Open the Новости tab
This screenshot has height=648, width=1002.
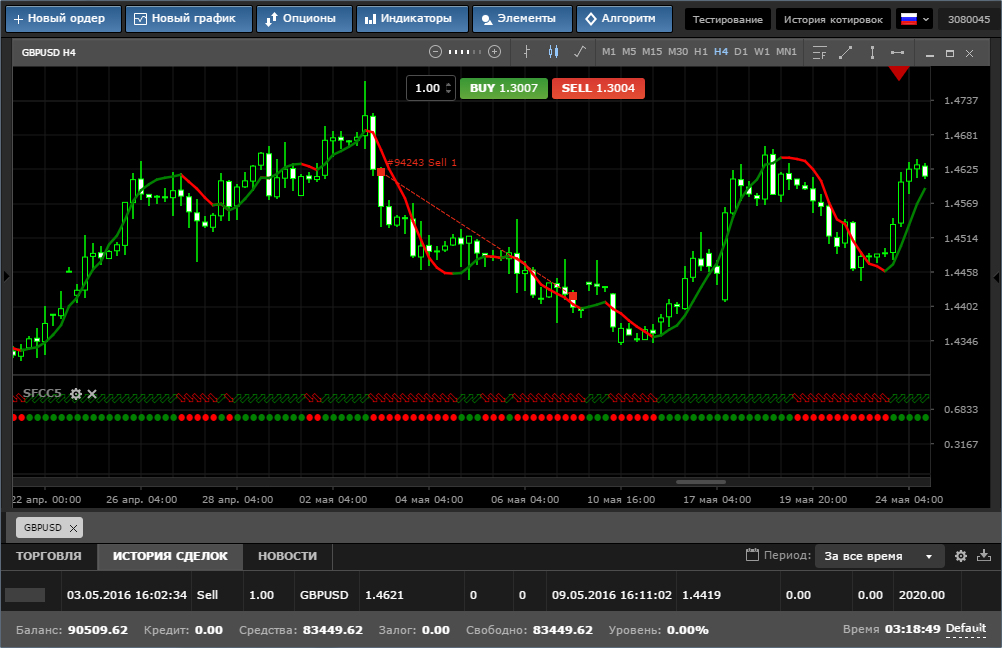[288, 556]
